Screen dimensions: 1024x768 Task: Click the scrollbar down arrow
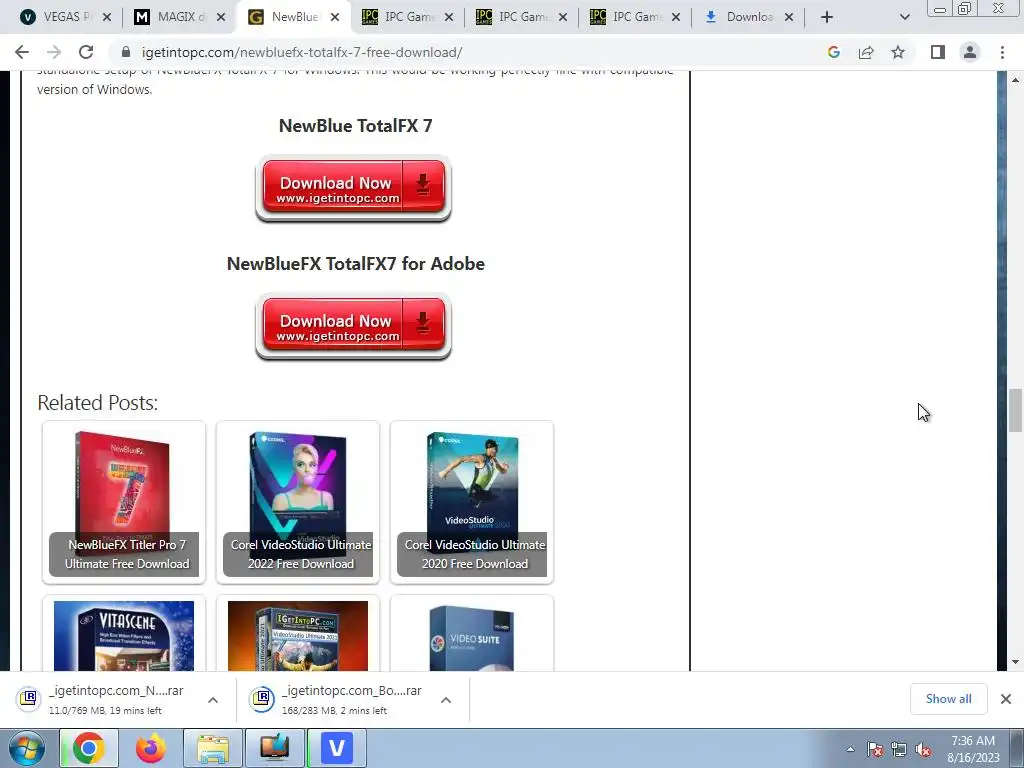(x=1015, y=662)
